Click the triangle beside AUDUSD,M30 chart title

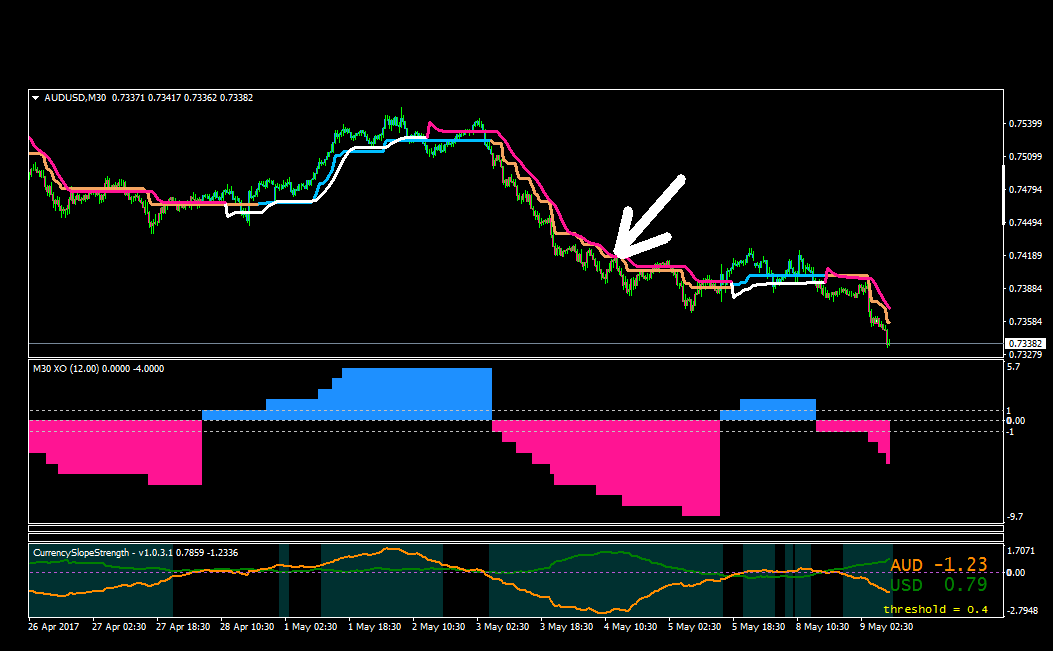pos(35,98)
